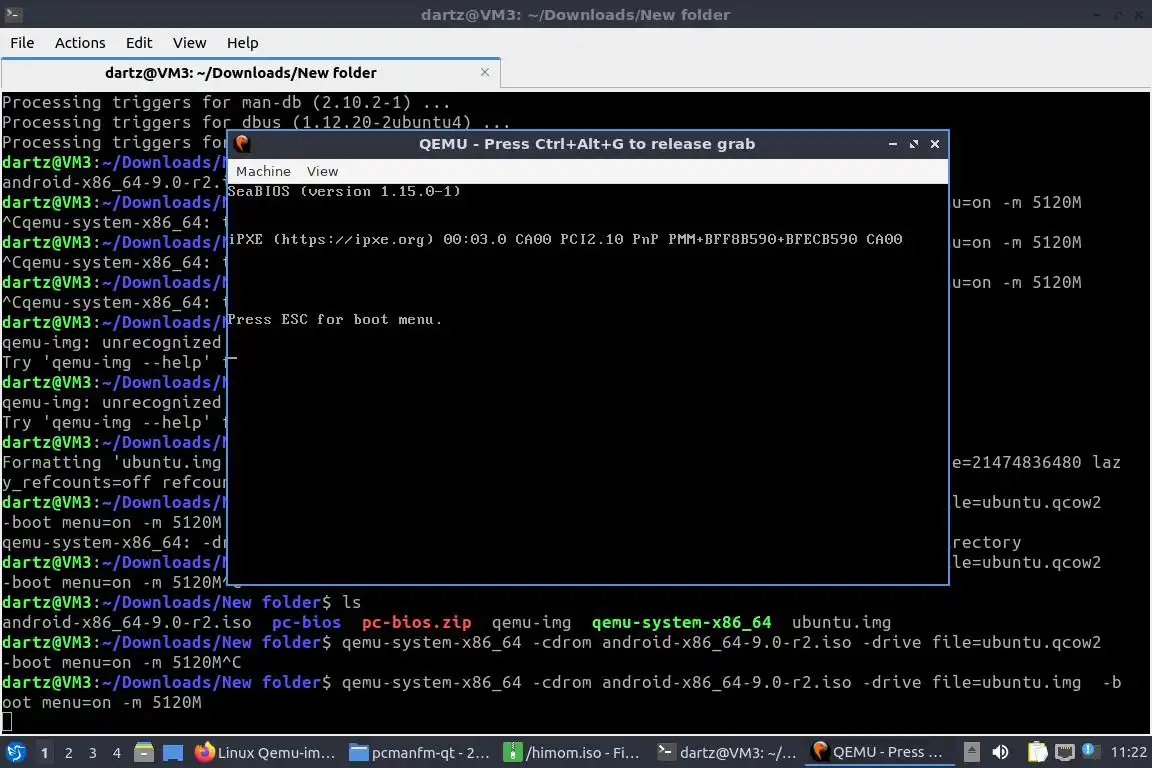Click 'pc-bios.zip' in the ls output
Screen dimensions: 1152x768
point(416,622)
